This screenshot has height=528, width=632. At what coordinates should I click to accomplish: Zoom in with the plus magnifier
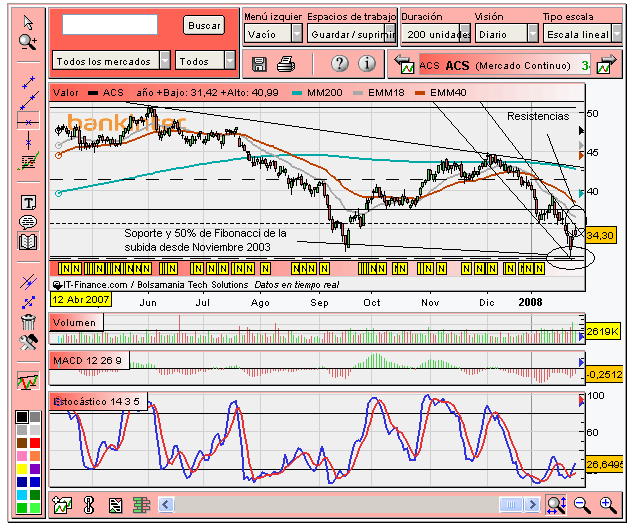point(608,505)
